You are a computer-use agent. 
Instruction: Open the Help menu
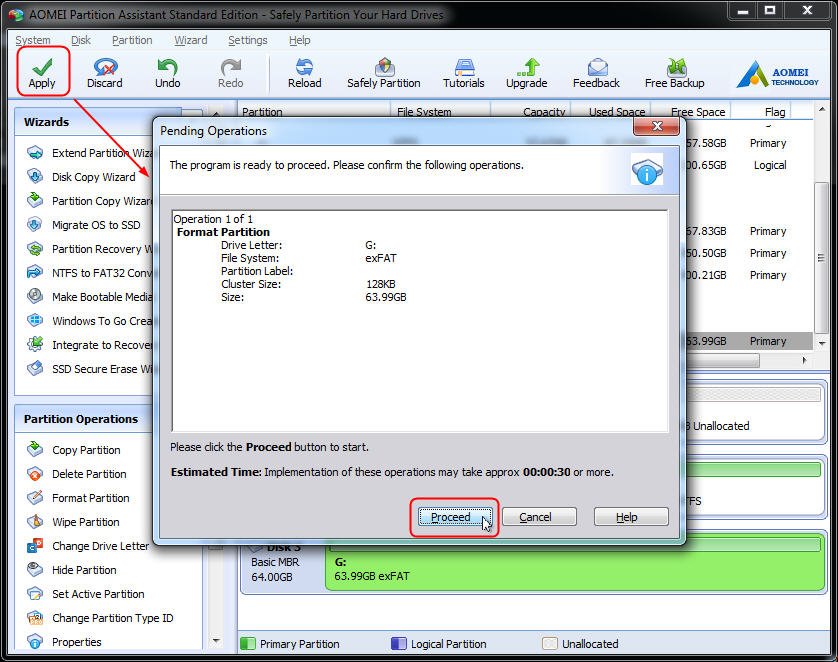coord(299,40)
